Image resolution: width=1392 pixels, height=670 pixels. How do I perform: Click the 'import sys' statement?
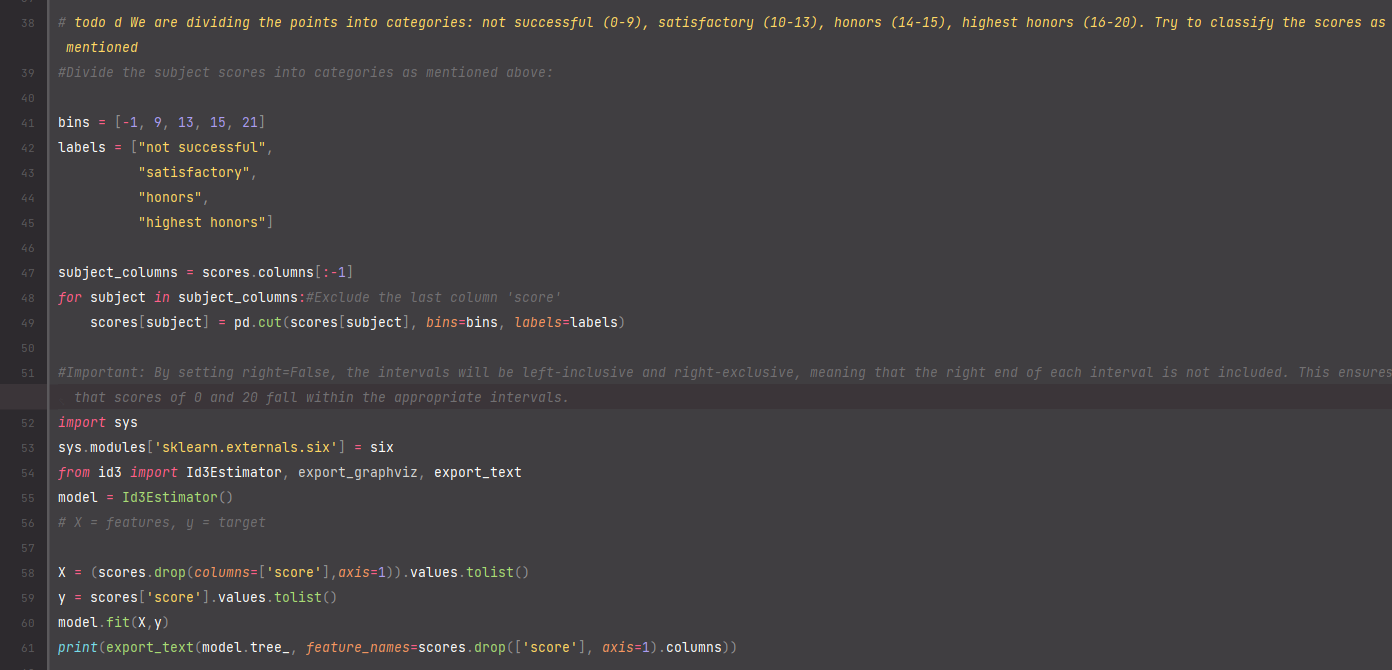click(98, 422)
